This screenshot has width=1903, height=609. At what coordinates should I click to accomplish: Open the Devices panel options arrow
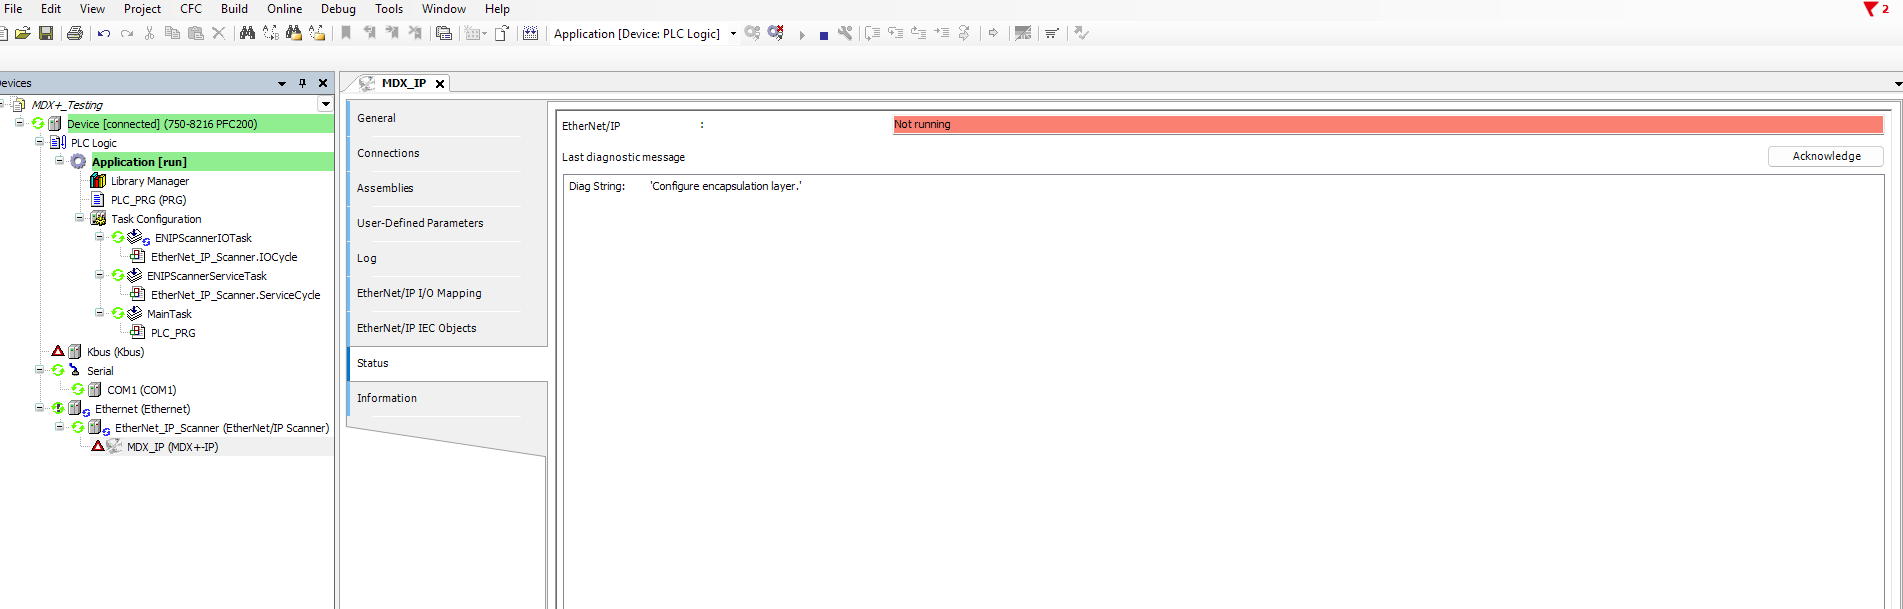(282, 84)
